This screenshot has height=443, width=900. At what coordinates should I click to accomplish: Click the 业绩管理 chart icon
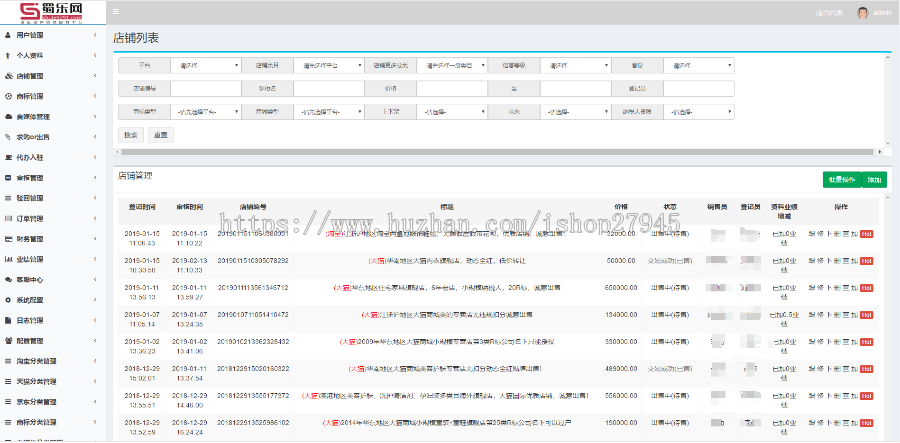(8, 259)
